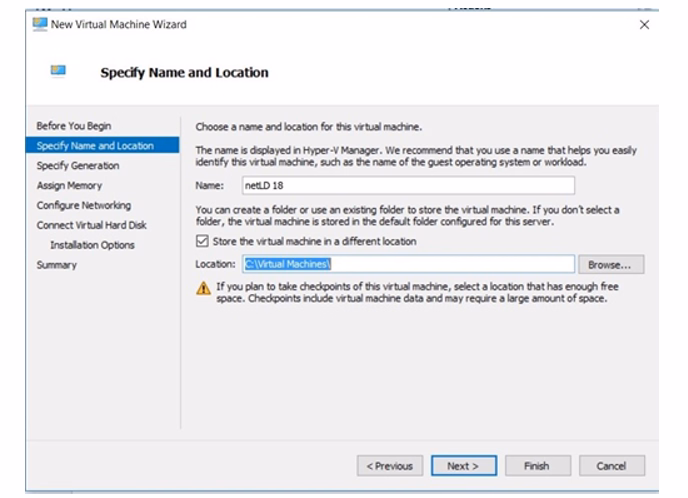688x498 pixels.
Task: Click the yellow warning triangle icon
Action: pos(203,288)
